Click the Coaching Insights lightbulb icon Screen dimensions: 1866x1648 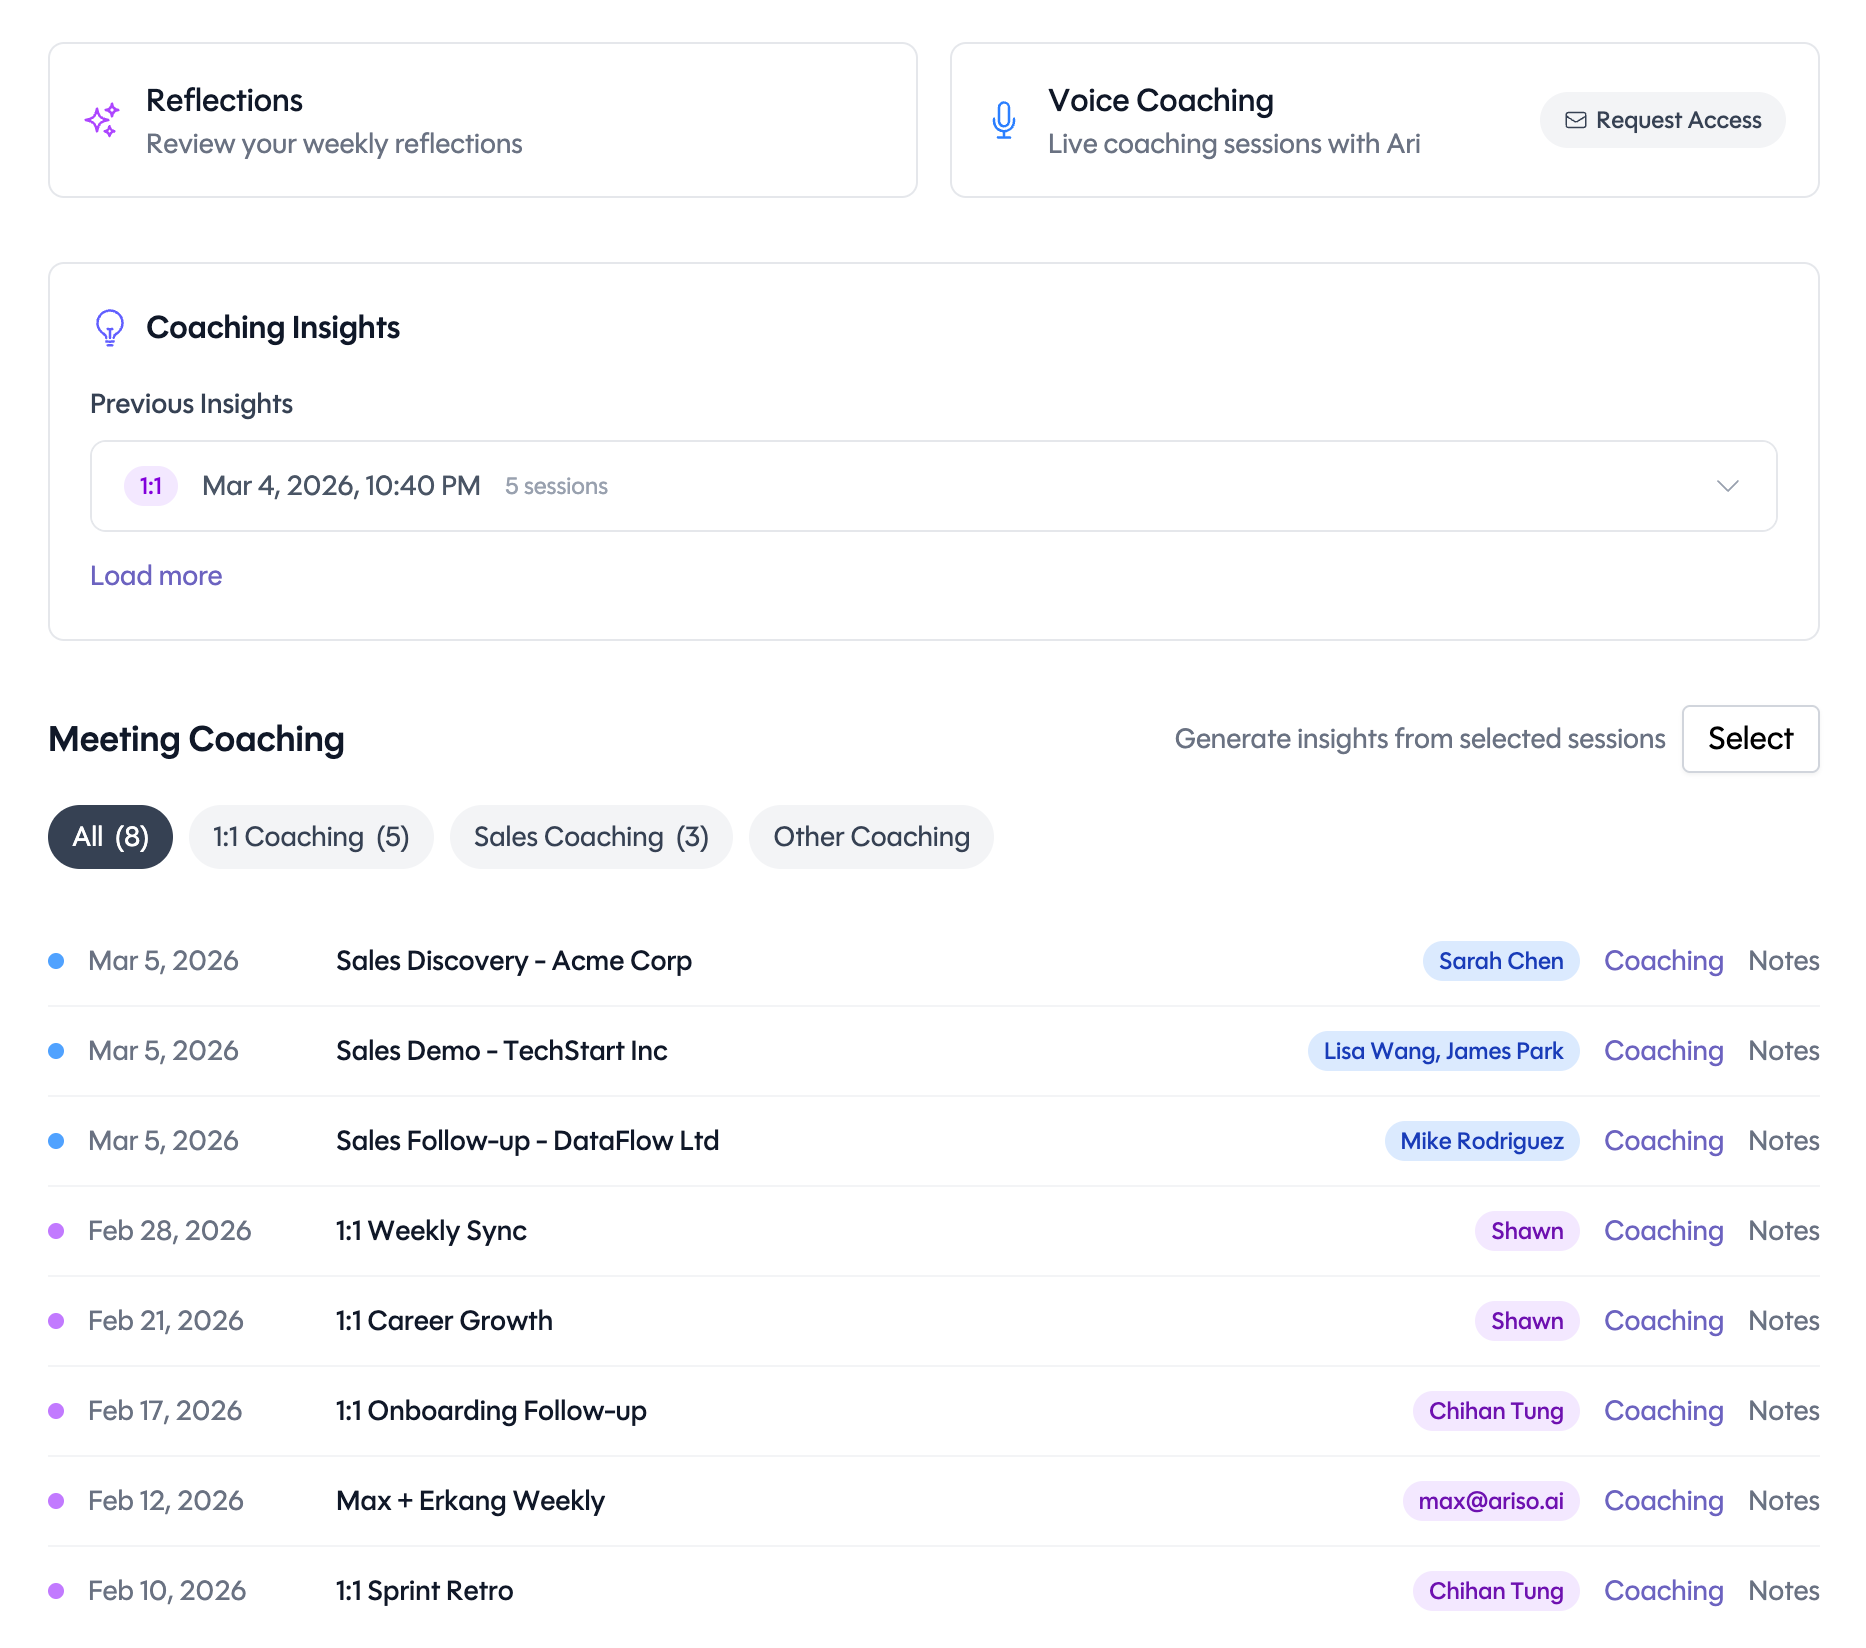(109, 327)
